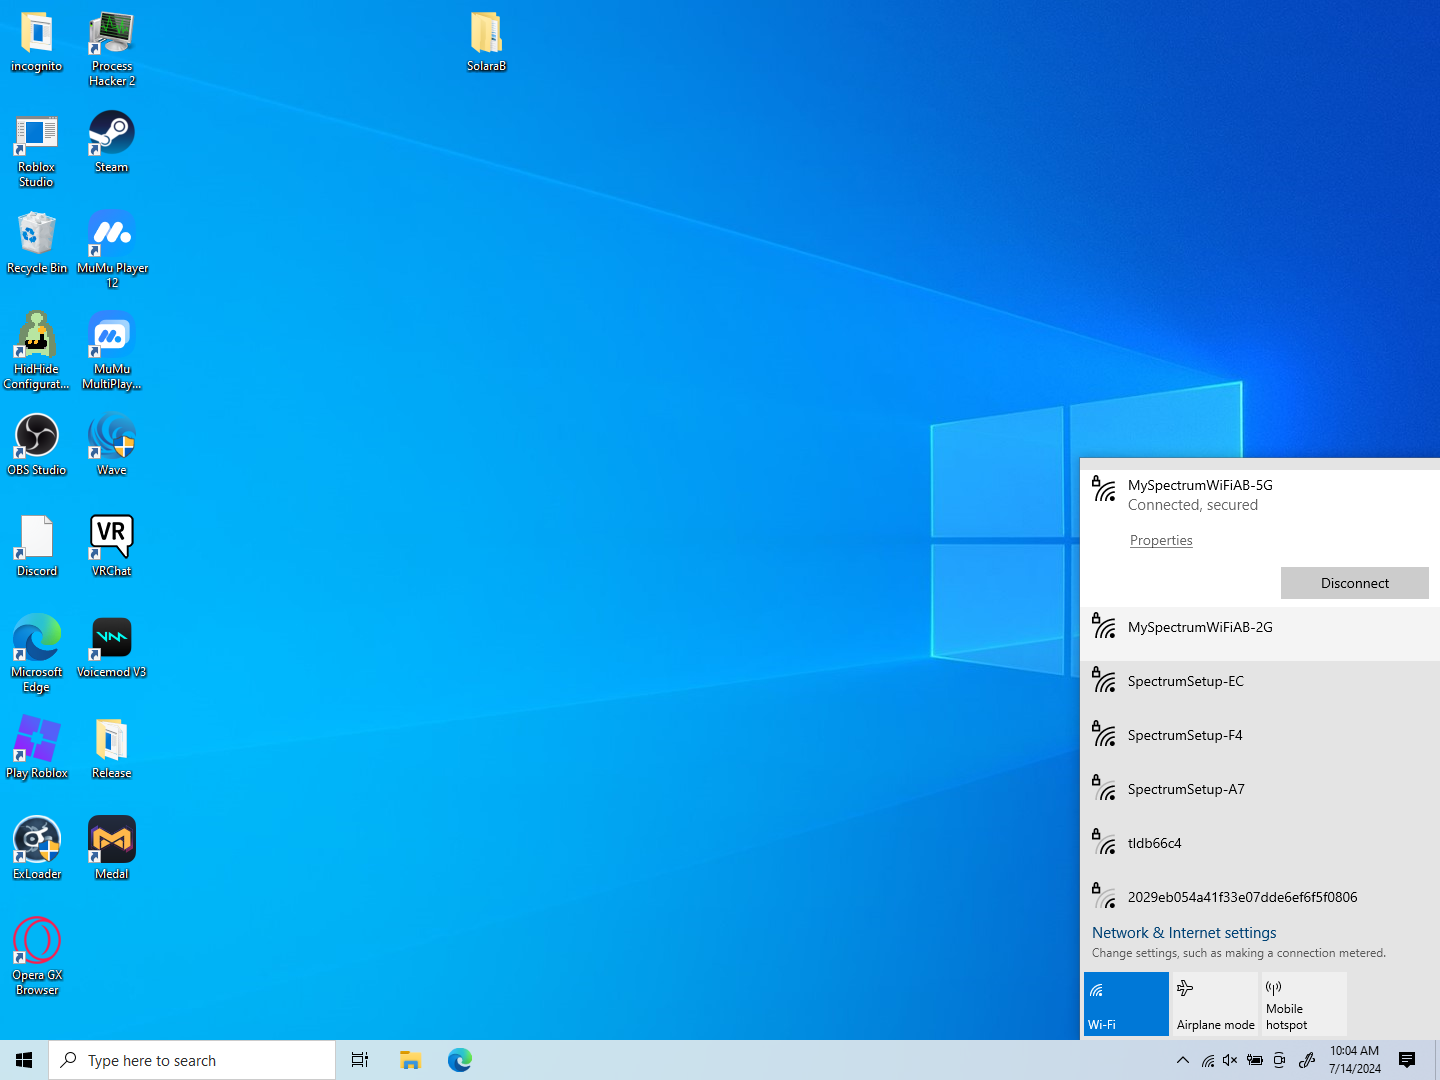The width and height of the screenshot is (1440, 1080).
Task: Click Show desktop at taskbar edge
Action: (x=1437, y=1060)
